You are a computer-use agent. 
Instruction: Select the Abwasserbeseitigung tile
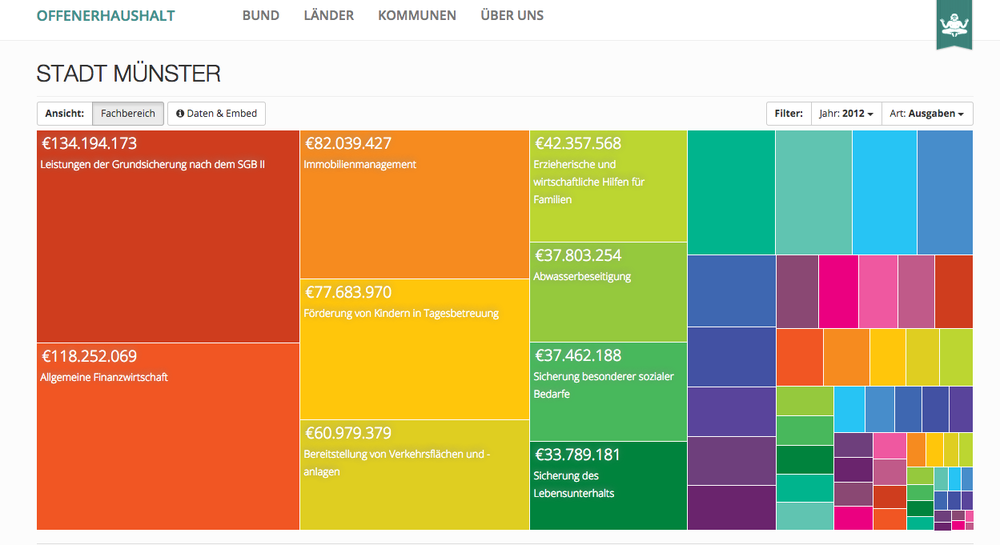pyautogui.click(x=608, y=292)
